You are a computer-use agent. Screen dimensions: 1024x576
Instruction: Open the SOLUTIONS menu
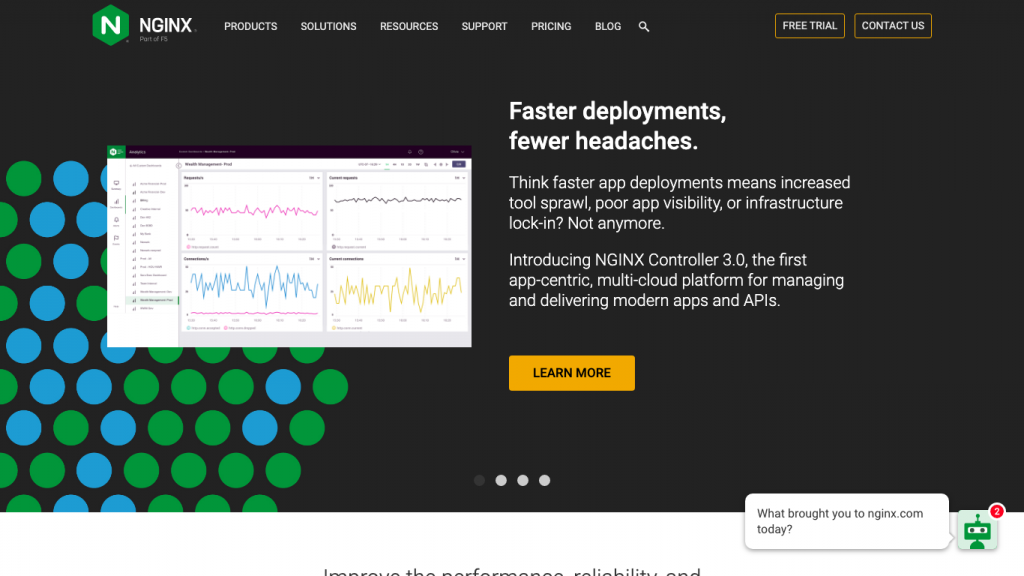[x=328, y=26]
